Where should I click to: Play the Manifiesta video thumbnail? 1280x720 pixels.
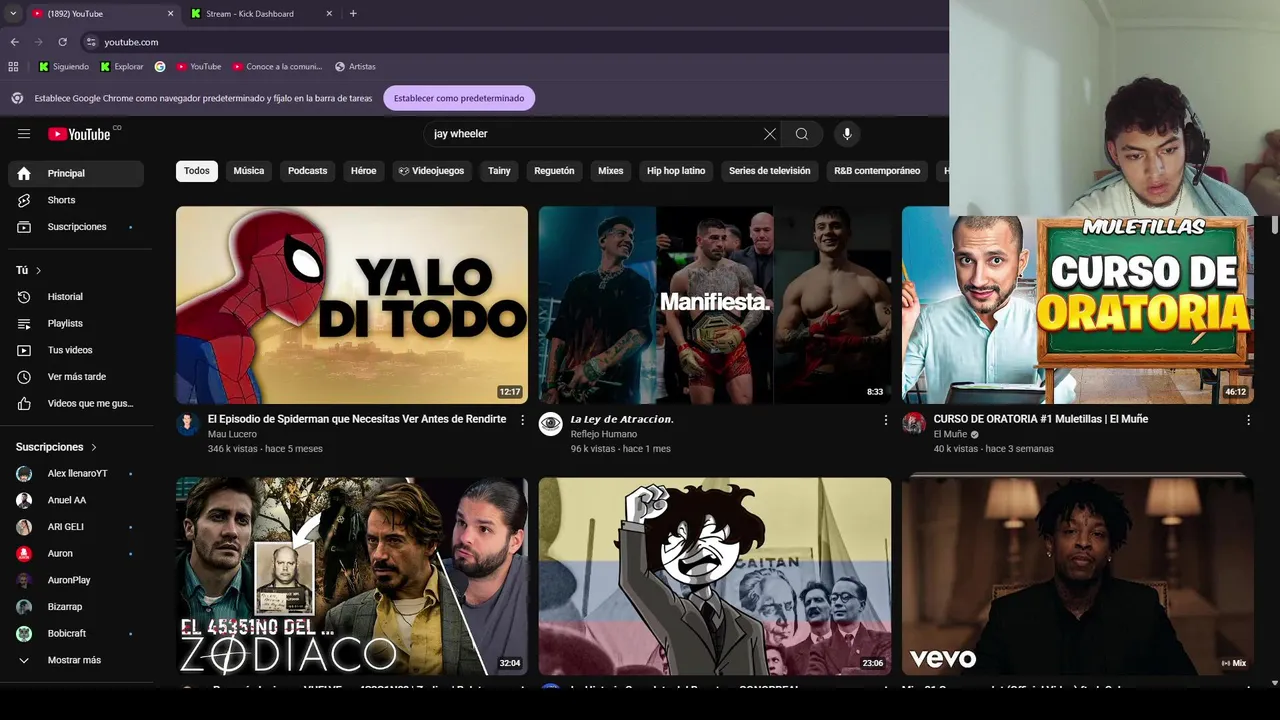click(715, 305)
